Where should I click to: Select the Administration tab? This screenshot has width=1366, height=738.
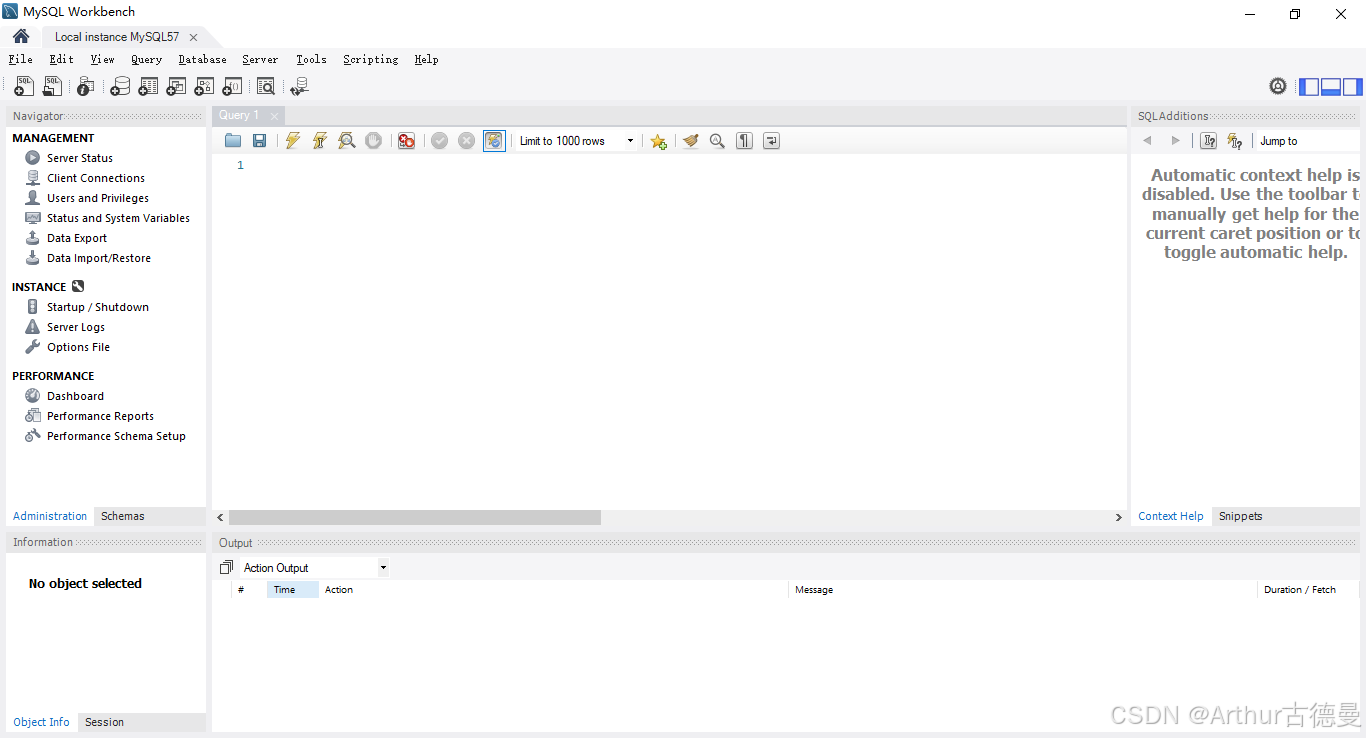[x=50, y=516]
